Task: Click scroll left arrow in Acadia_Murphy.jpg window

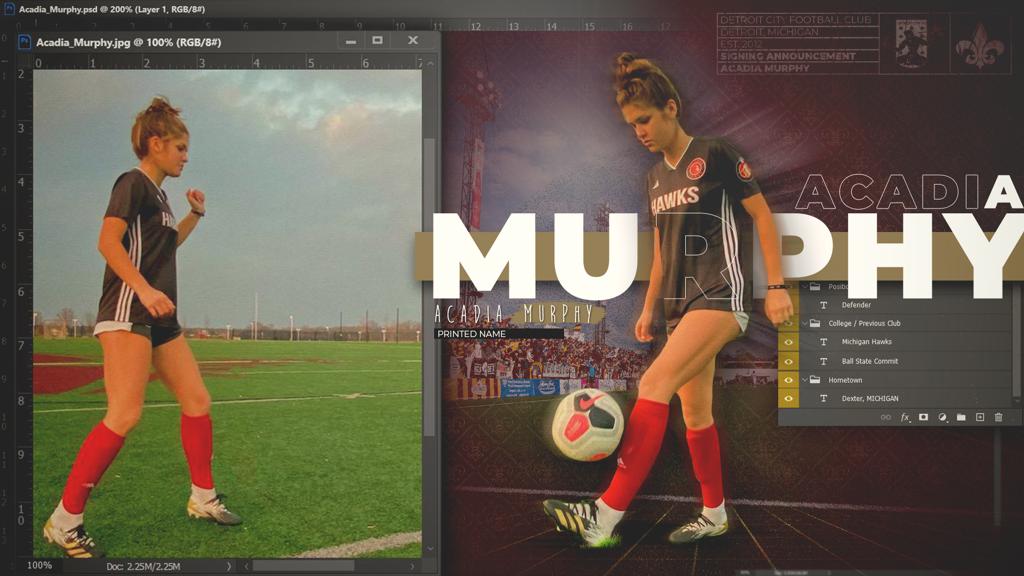Action: click(246, 566)
